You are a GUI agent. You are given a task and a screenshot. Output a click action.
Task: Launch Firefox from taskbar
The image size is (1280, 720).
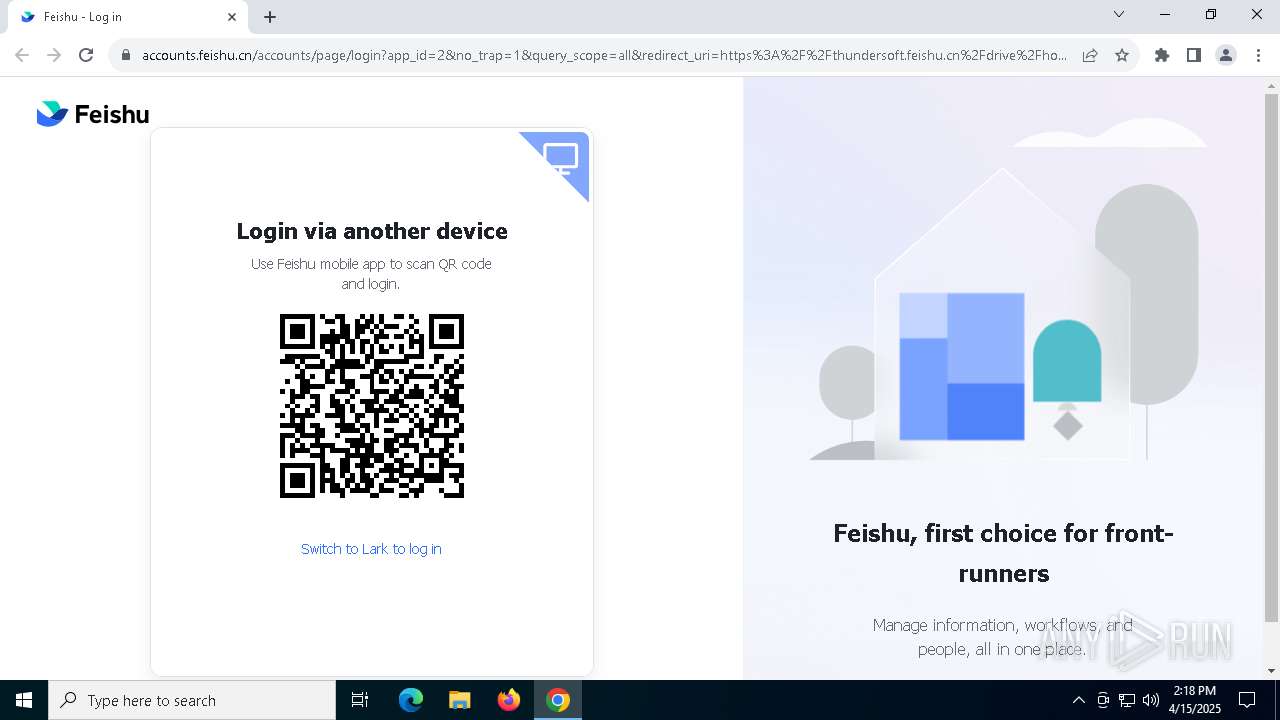coord(509,700)
